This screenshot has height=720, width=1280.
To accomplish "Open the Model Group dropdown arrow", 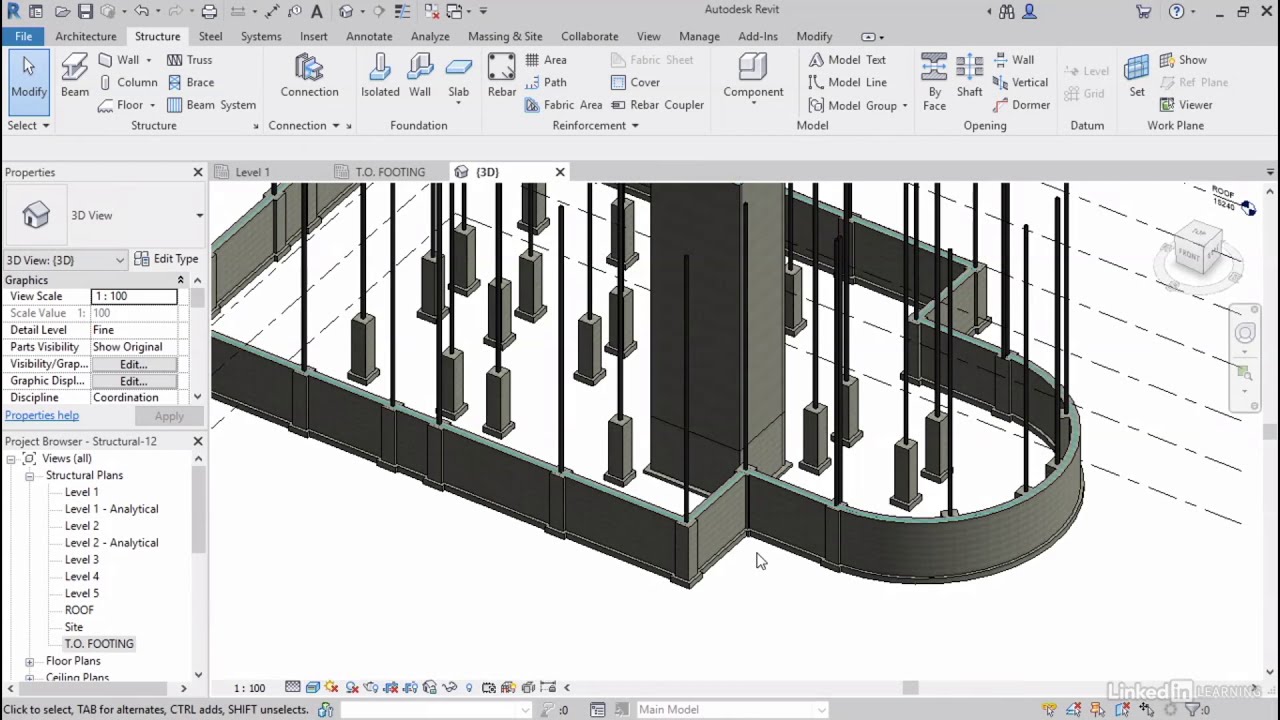I will [904, 105].
